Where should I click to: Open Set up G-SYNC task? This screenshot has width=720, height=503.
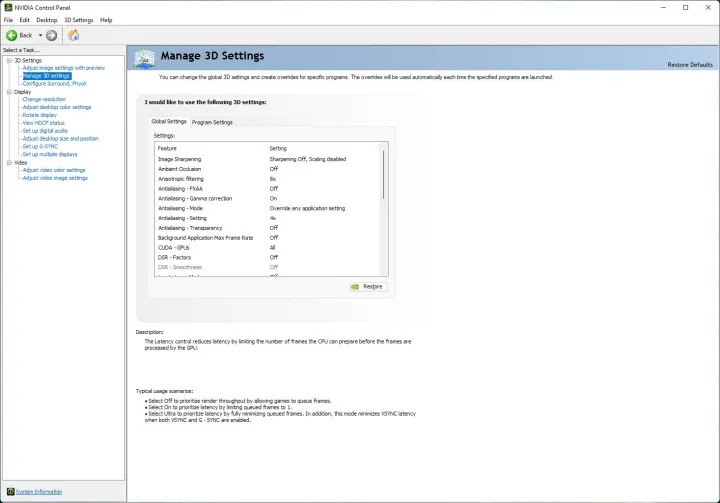pyautogui.click(x=40, y=147)
